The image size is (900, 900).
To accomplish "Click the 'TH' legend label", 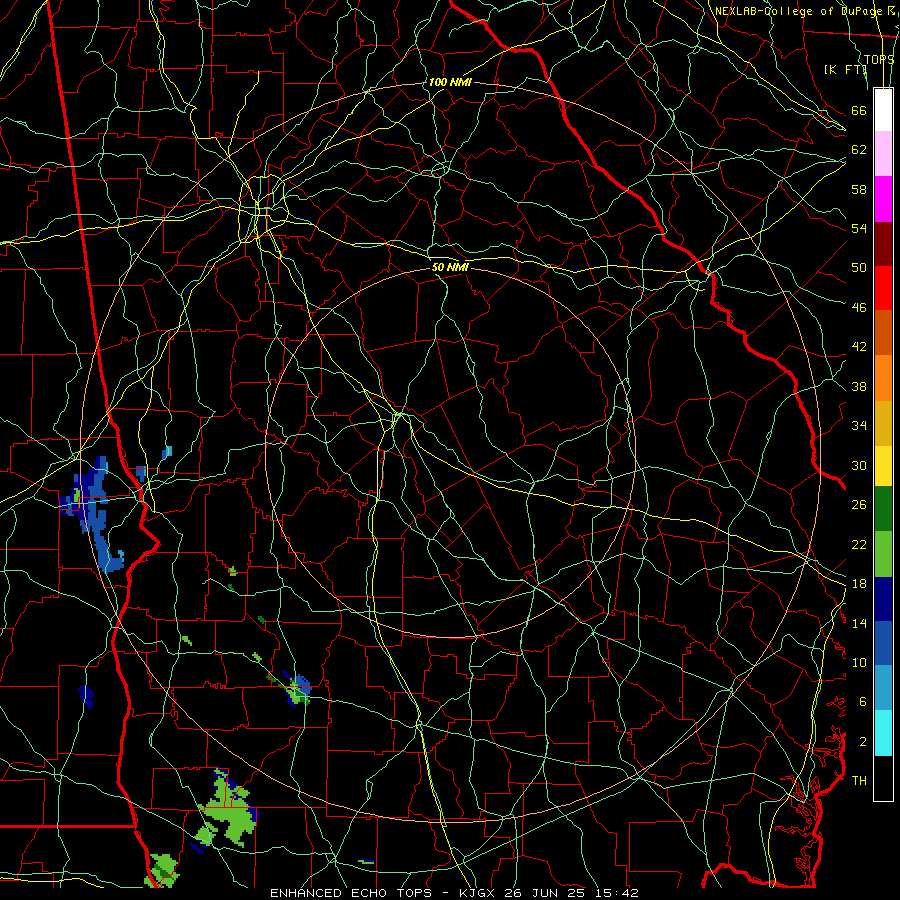I will [859, 781].
